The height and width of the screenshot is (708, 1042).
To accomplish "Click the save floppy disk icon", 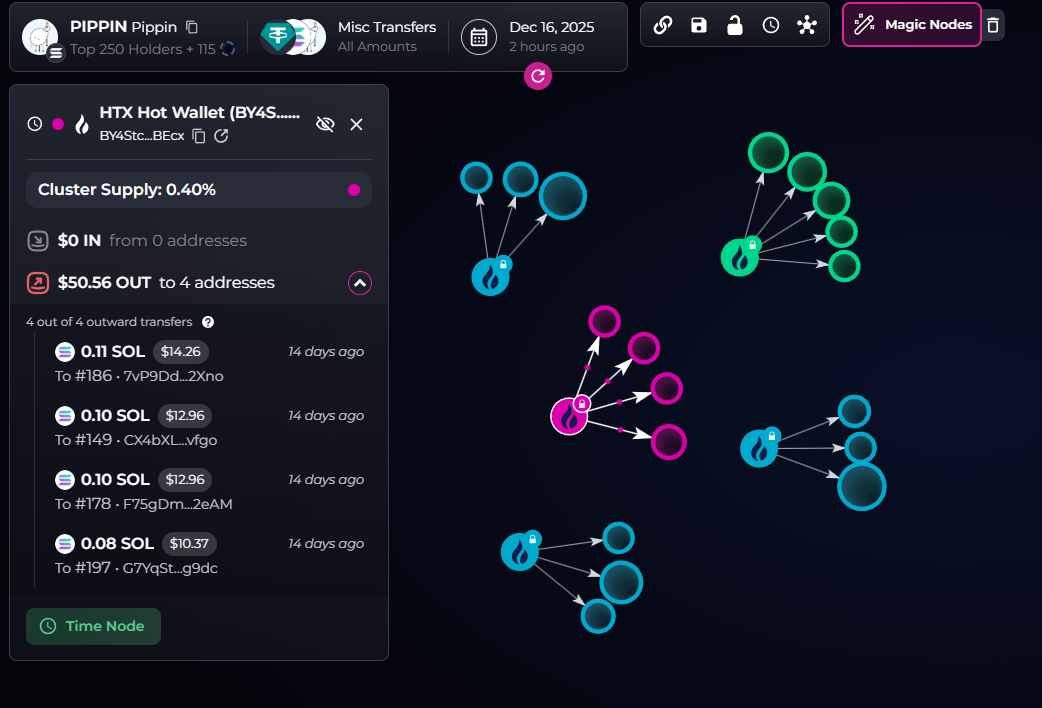I will (x=699, y=25).
